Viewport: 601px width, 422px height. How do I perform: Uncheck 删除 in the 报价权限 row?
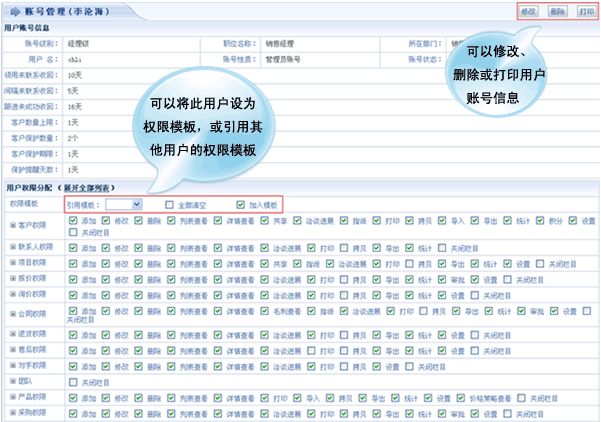tap(138, 279)
